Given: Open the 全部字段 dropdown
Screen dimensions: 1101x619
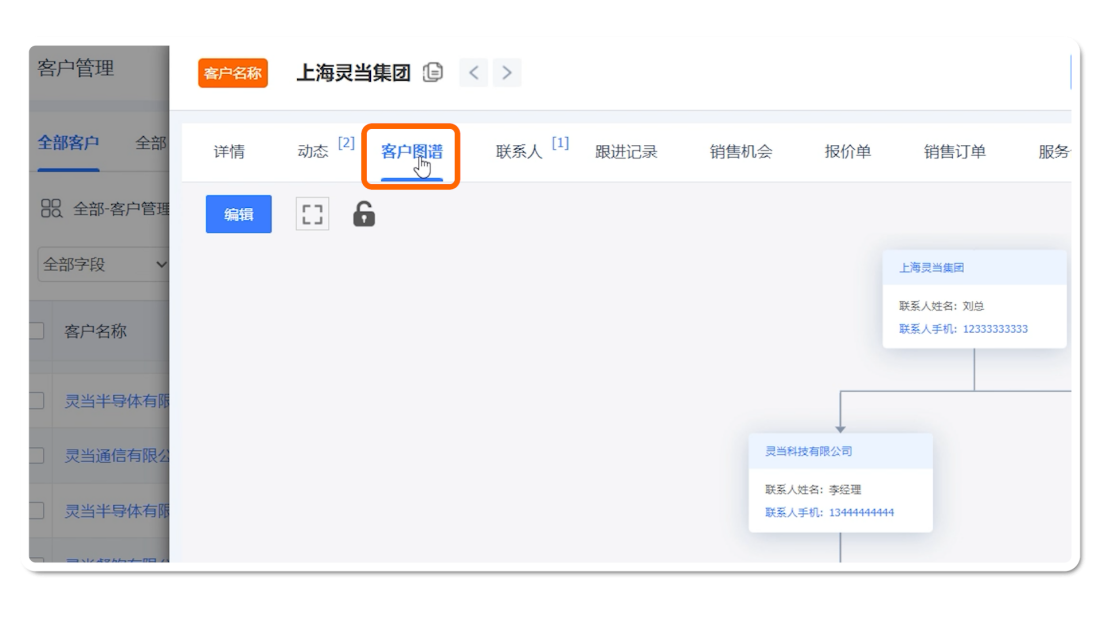Looking at the screenshot, I should 103,265.
